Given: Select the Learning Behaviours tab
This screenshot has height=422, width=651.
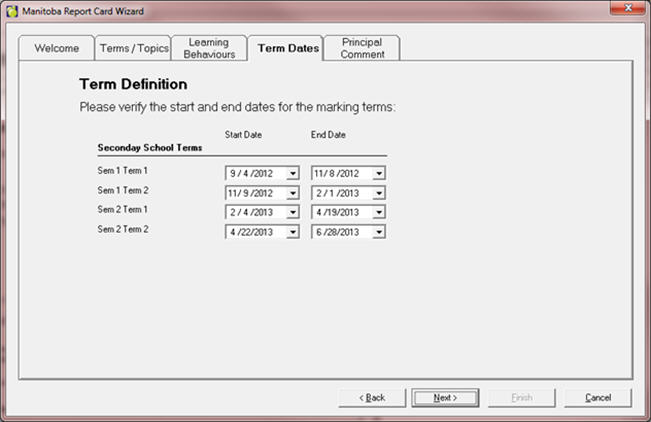Looking at the screenshot, I should coord(208,48).
